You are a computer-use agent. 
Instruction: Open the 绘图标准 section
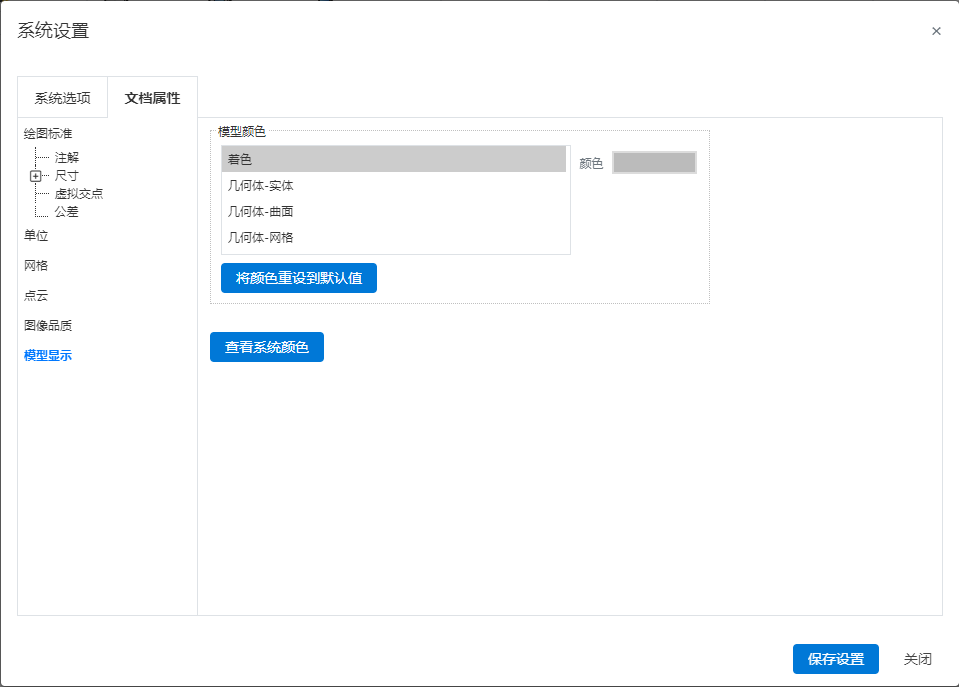[48, 133]
